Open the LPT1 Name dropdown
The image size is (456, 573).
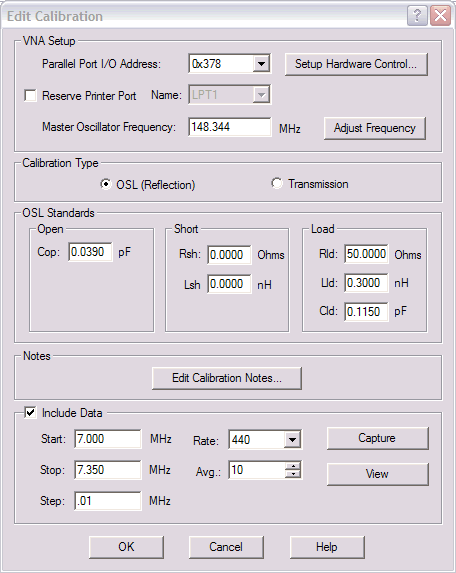[x=261, y=95]
